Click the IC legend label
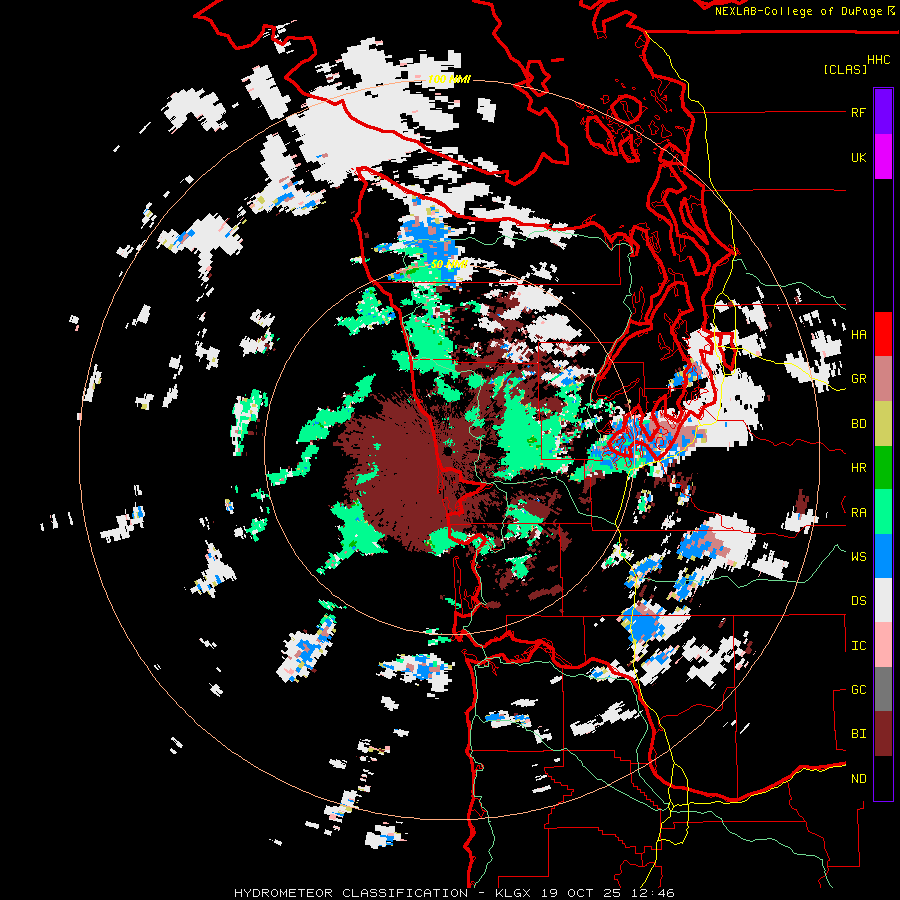 click(858, 646)
